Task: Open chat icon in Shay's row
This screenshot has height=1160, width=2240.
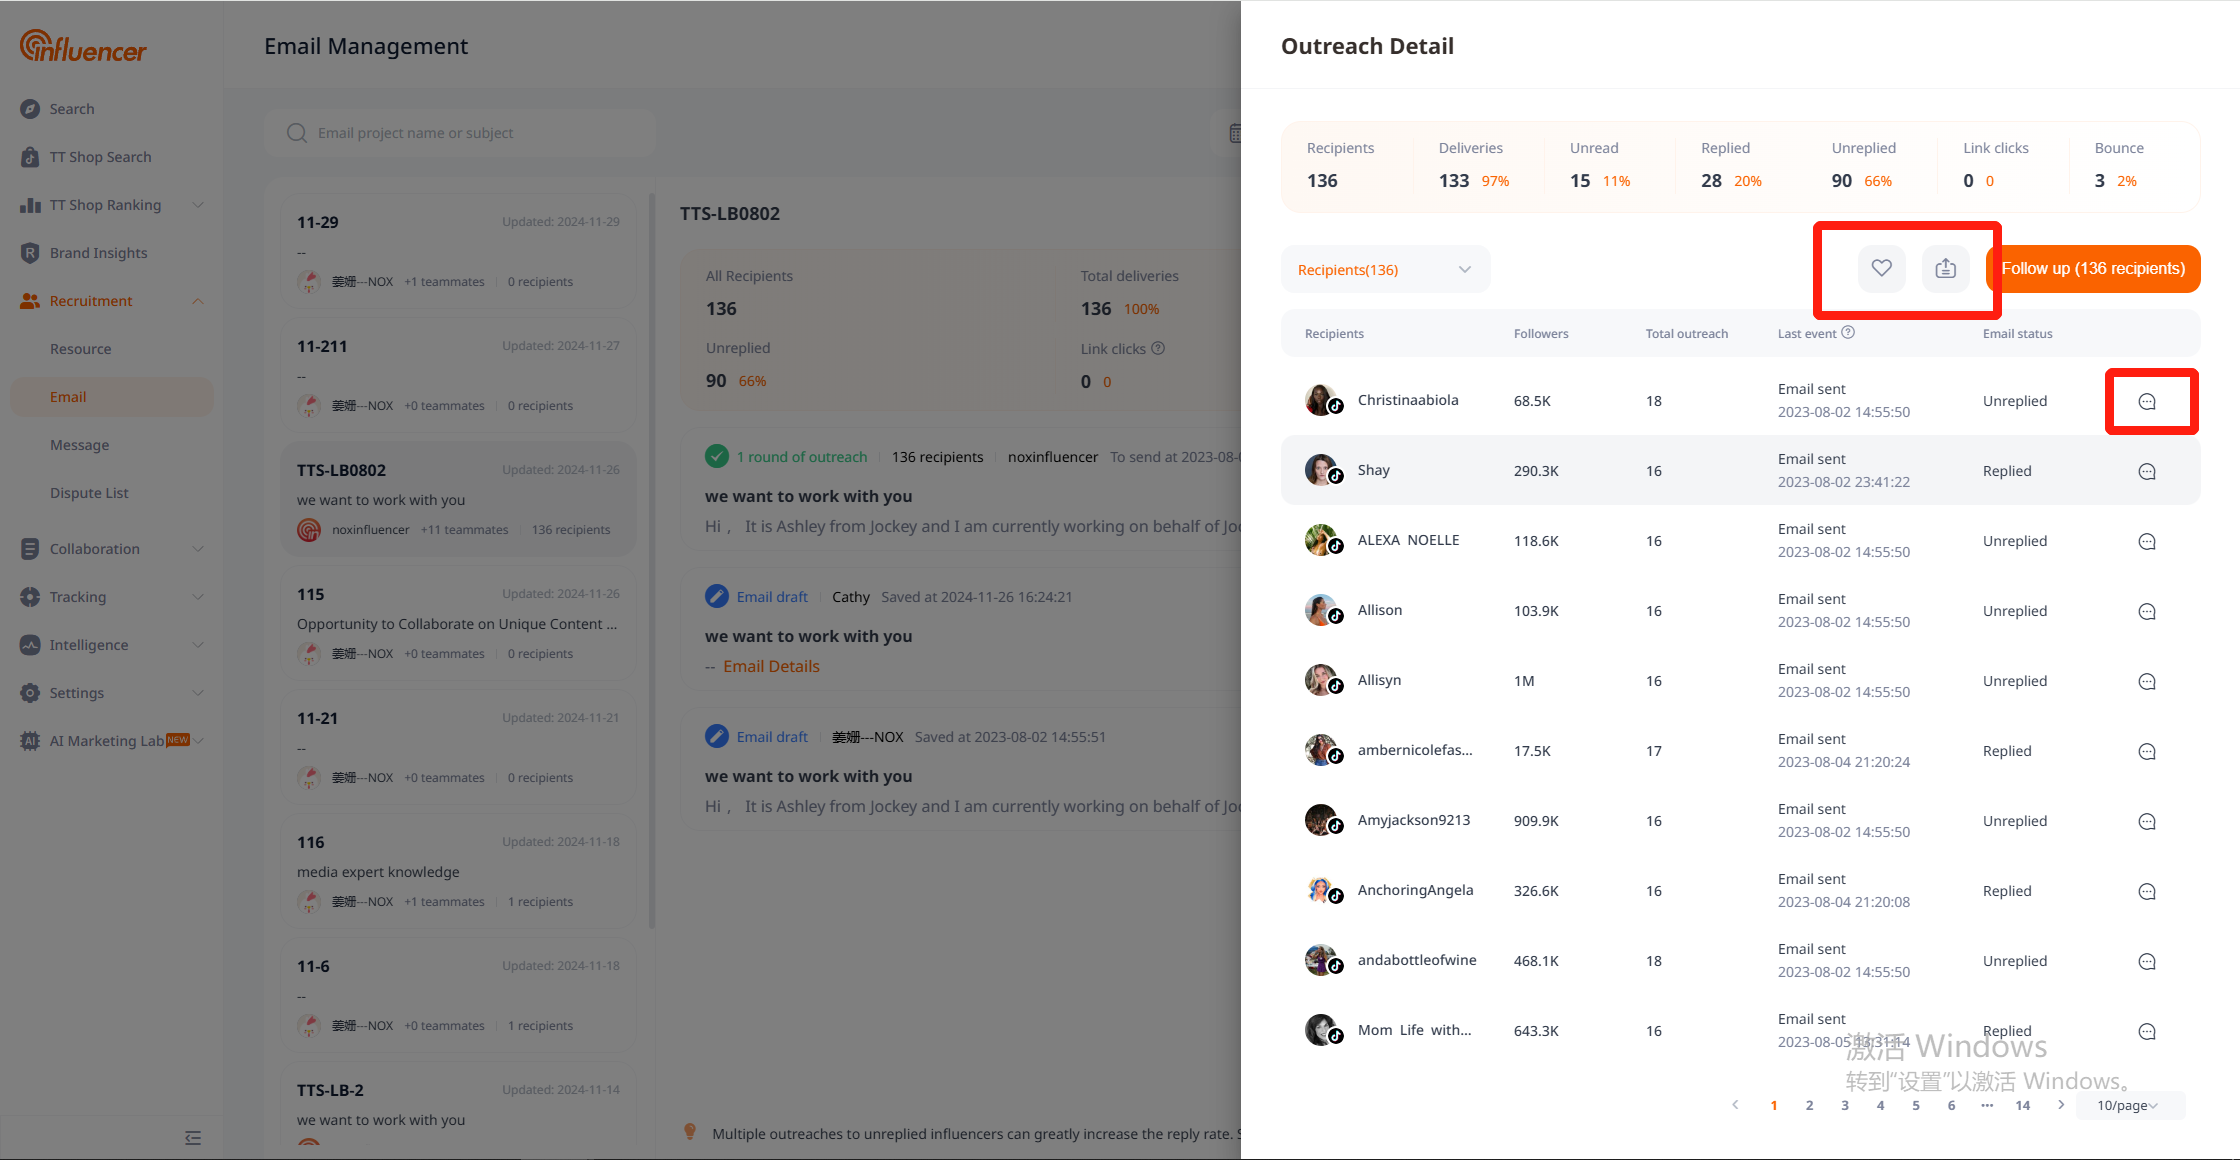Action: 2147,471
